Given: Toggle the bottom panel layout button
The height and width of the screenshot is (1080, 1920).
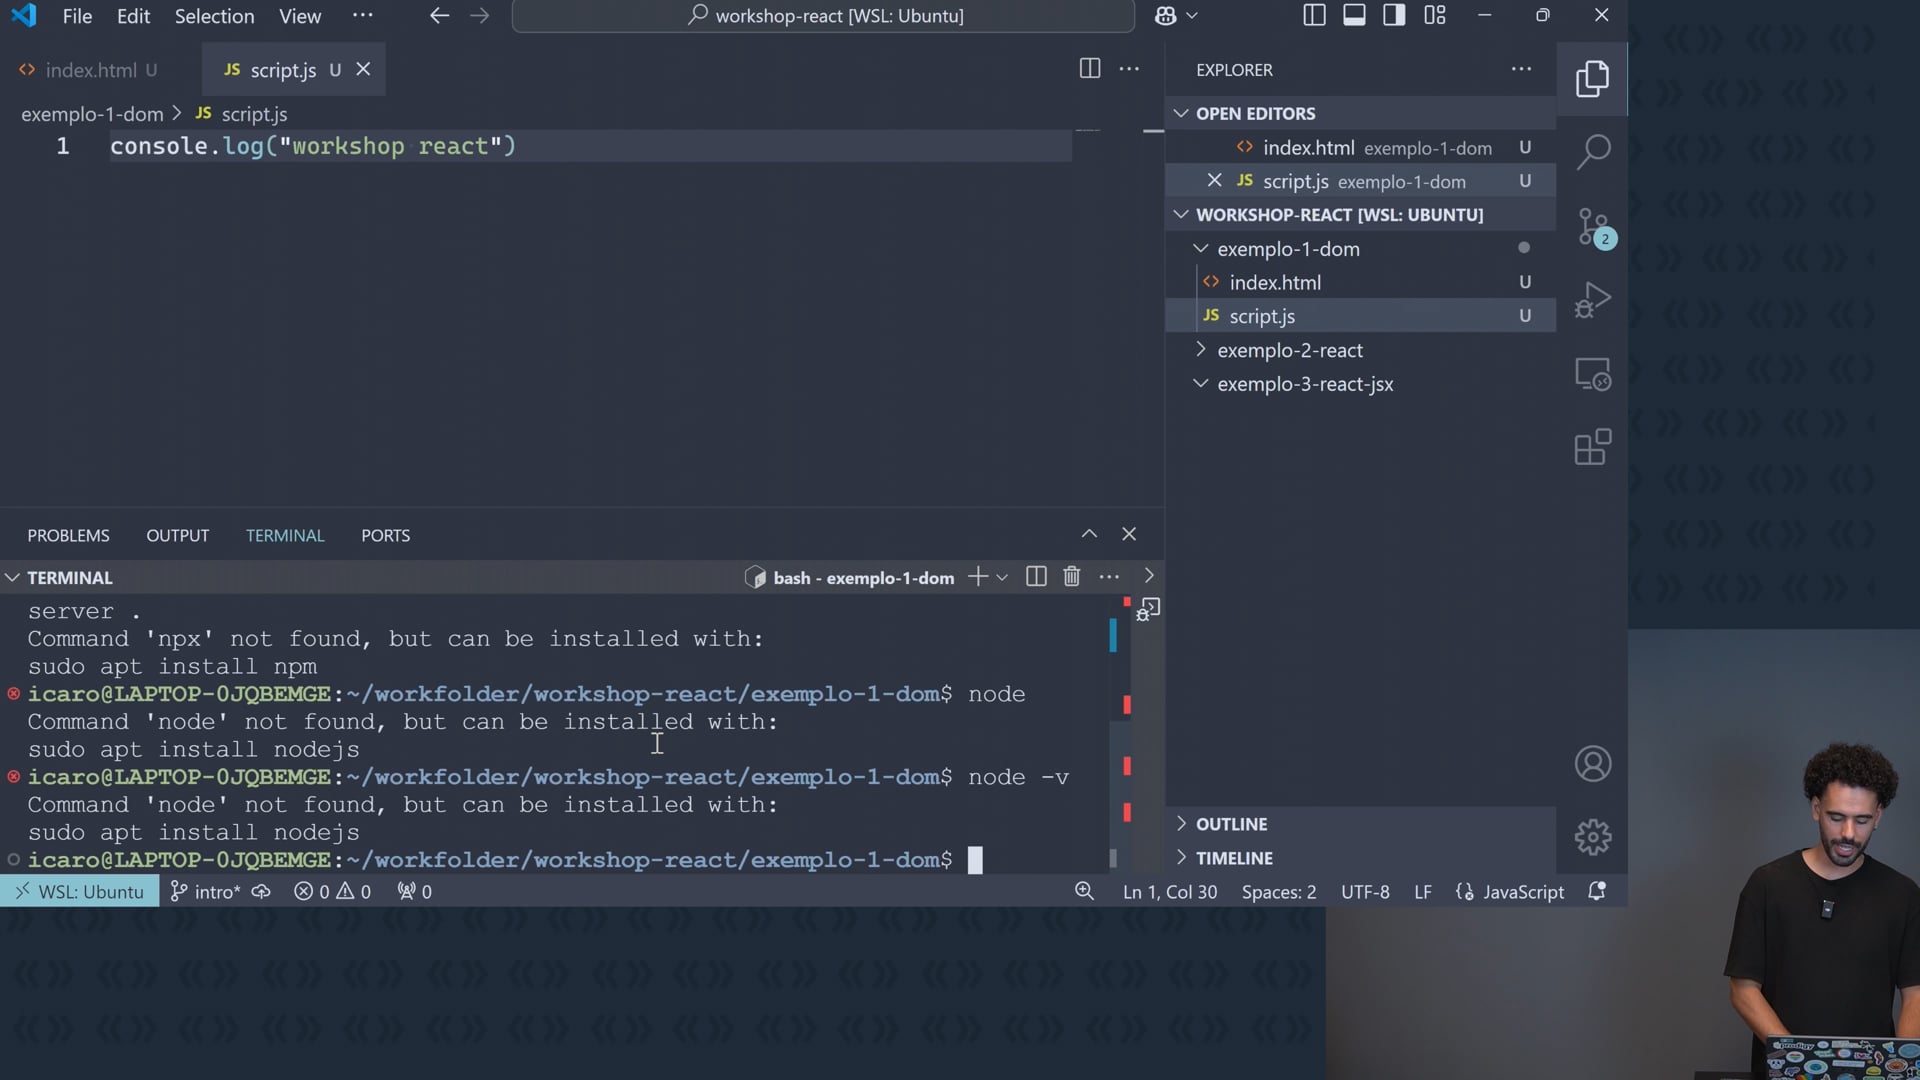Looking at the screenshot, I should [x=1354, y=15].
